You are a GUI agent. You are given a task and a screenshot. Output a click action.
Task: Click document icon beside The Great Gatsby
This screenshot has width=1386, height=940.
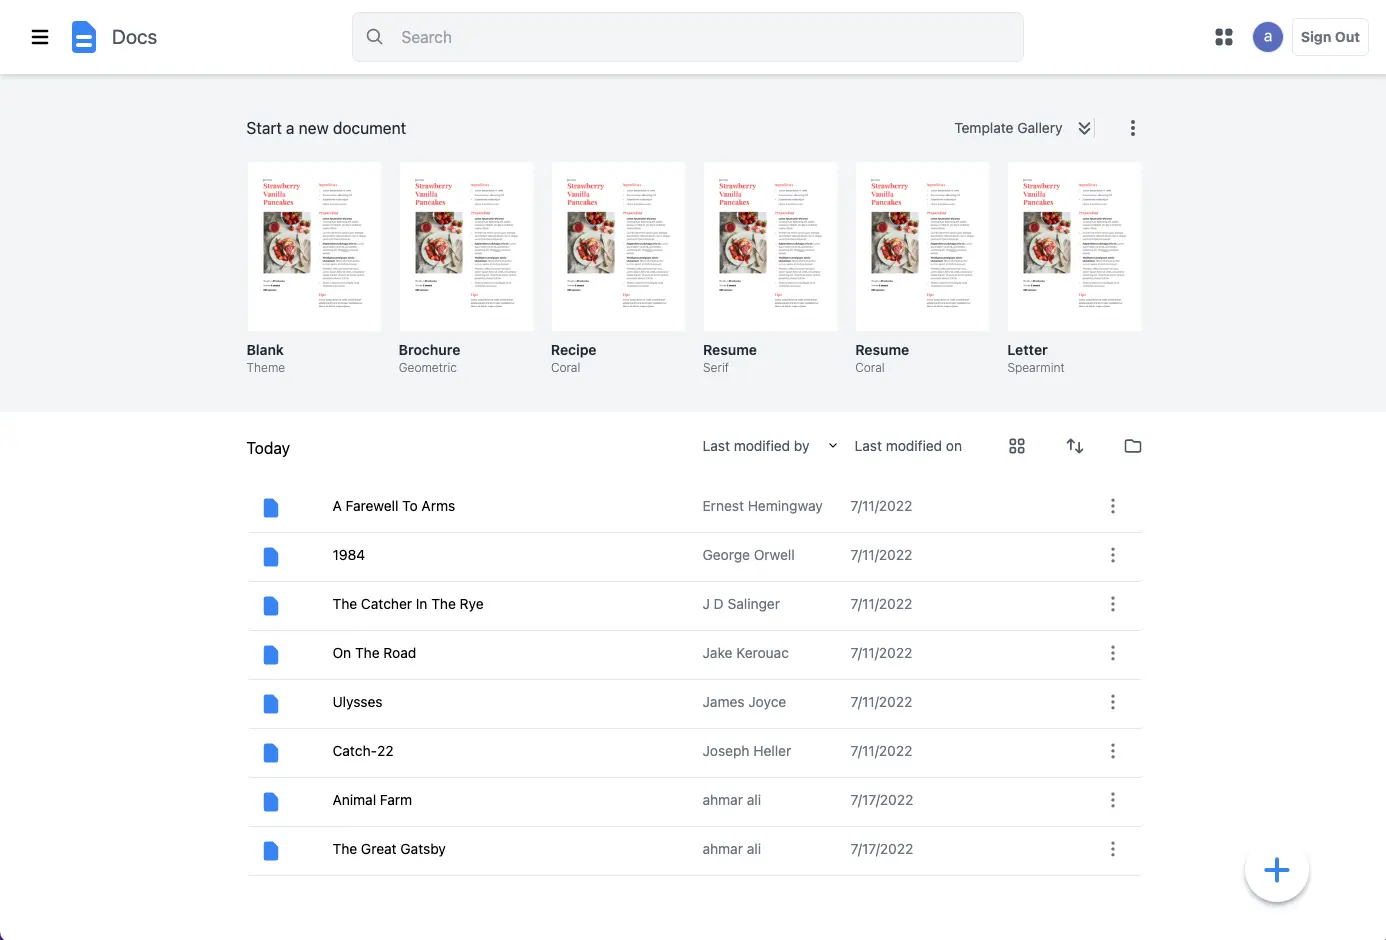(271, 851)
